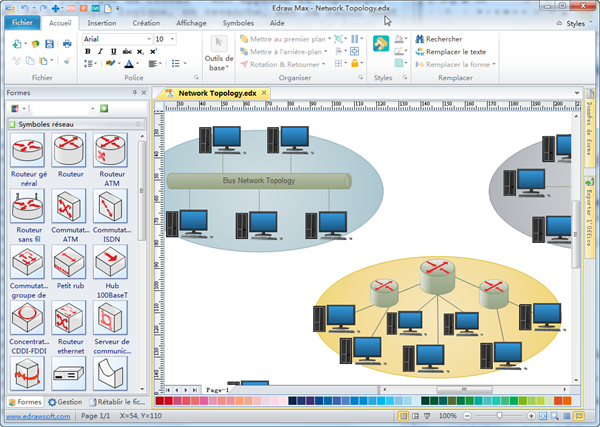Choose the Commutateur ISDN symbol
Viewport: 600px width, 427px height.
point(110,207)
